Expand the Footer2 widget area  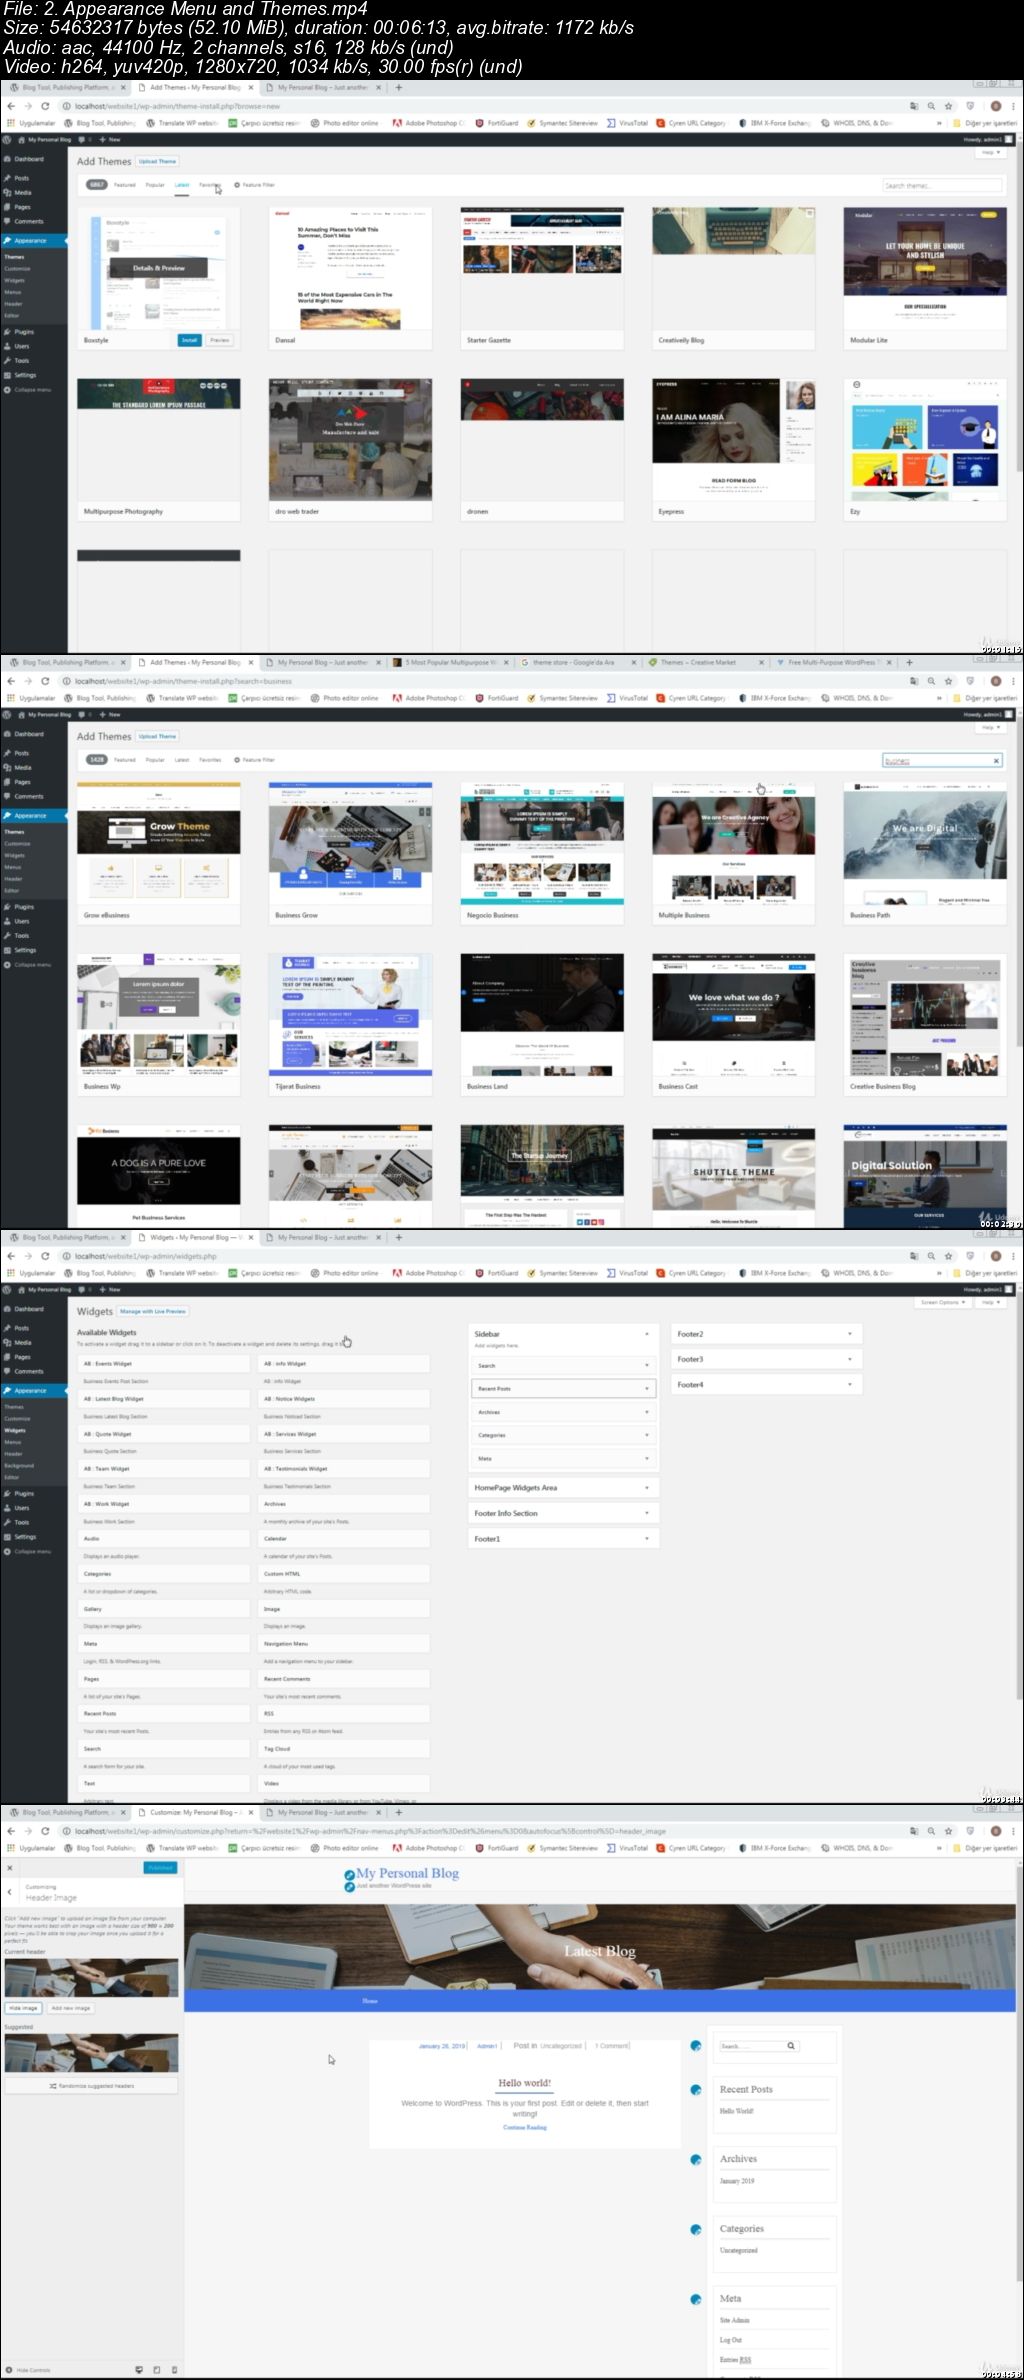pos(766,1334)
